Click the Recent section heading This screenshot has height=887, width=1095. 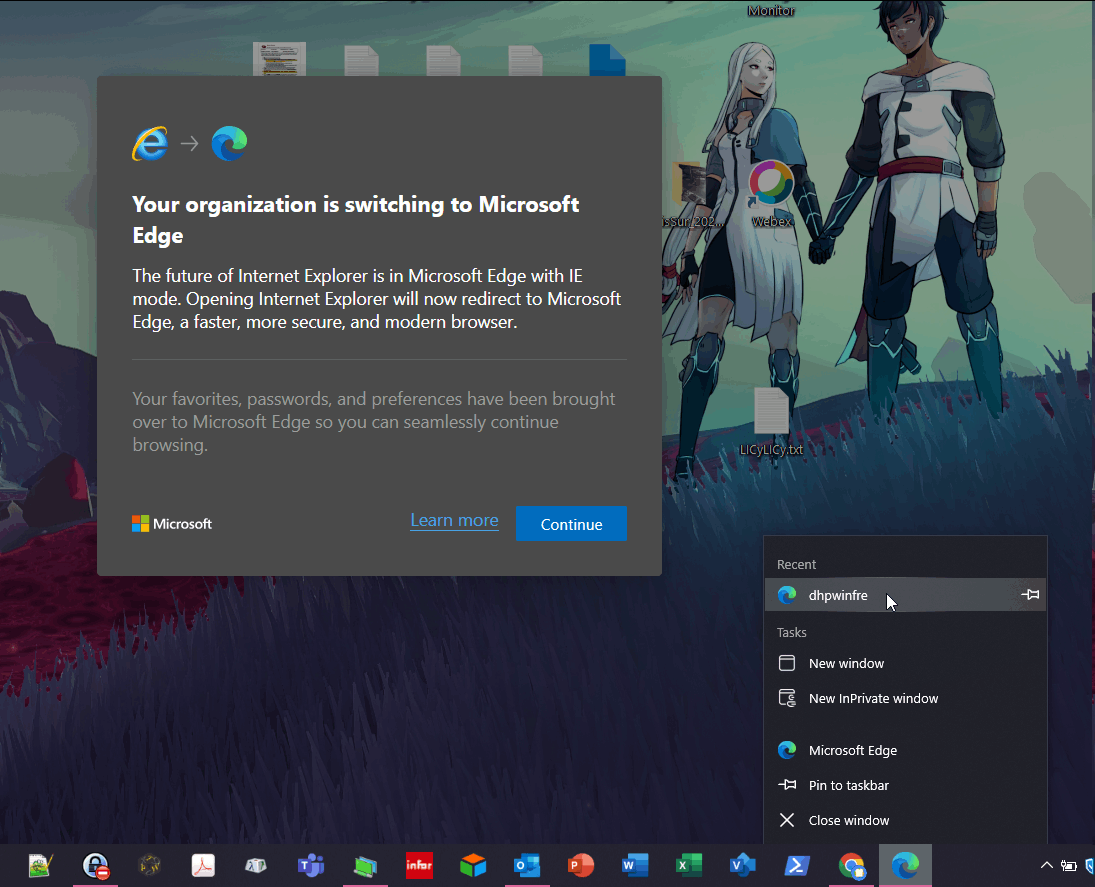pos(796,564)
